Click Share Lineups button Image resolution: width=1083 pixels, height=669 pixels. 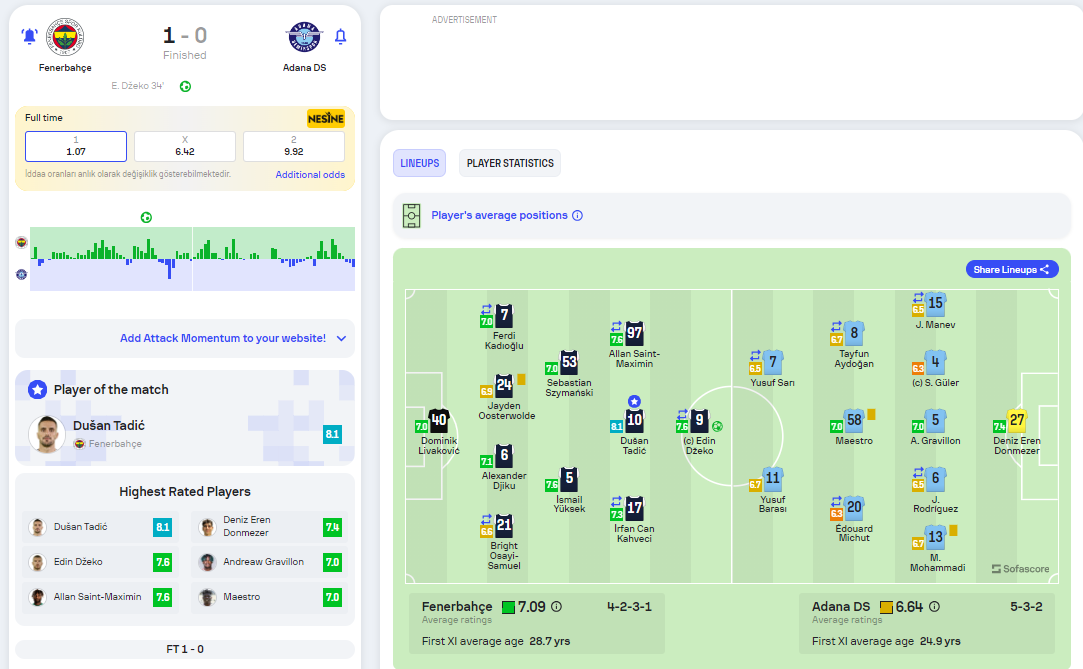click(x=1012, y=269)
